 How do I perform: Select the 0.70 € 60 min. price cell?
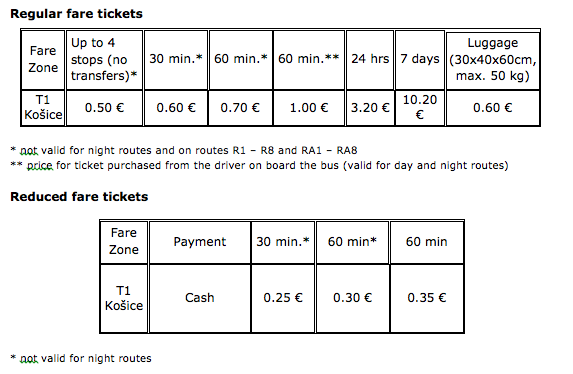[x=240, y=108]
